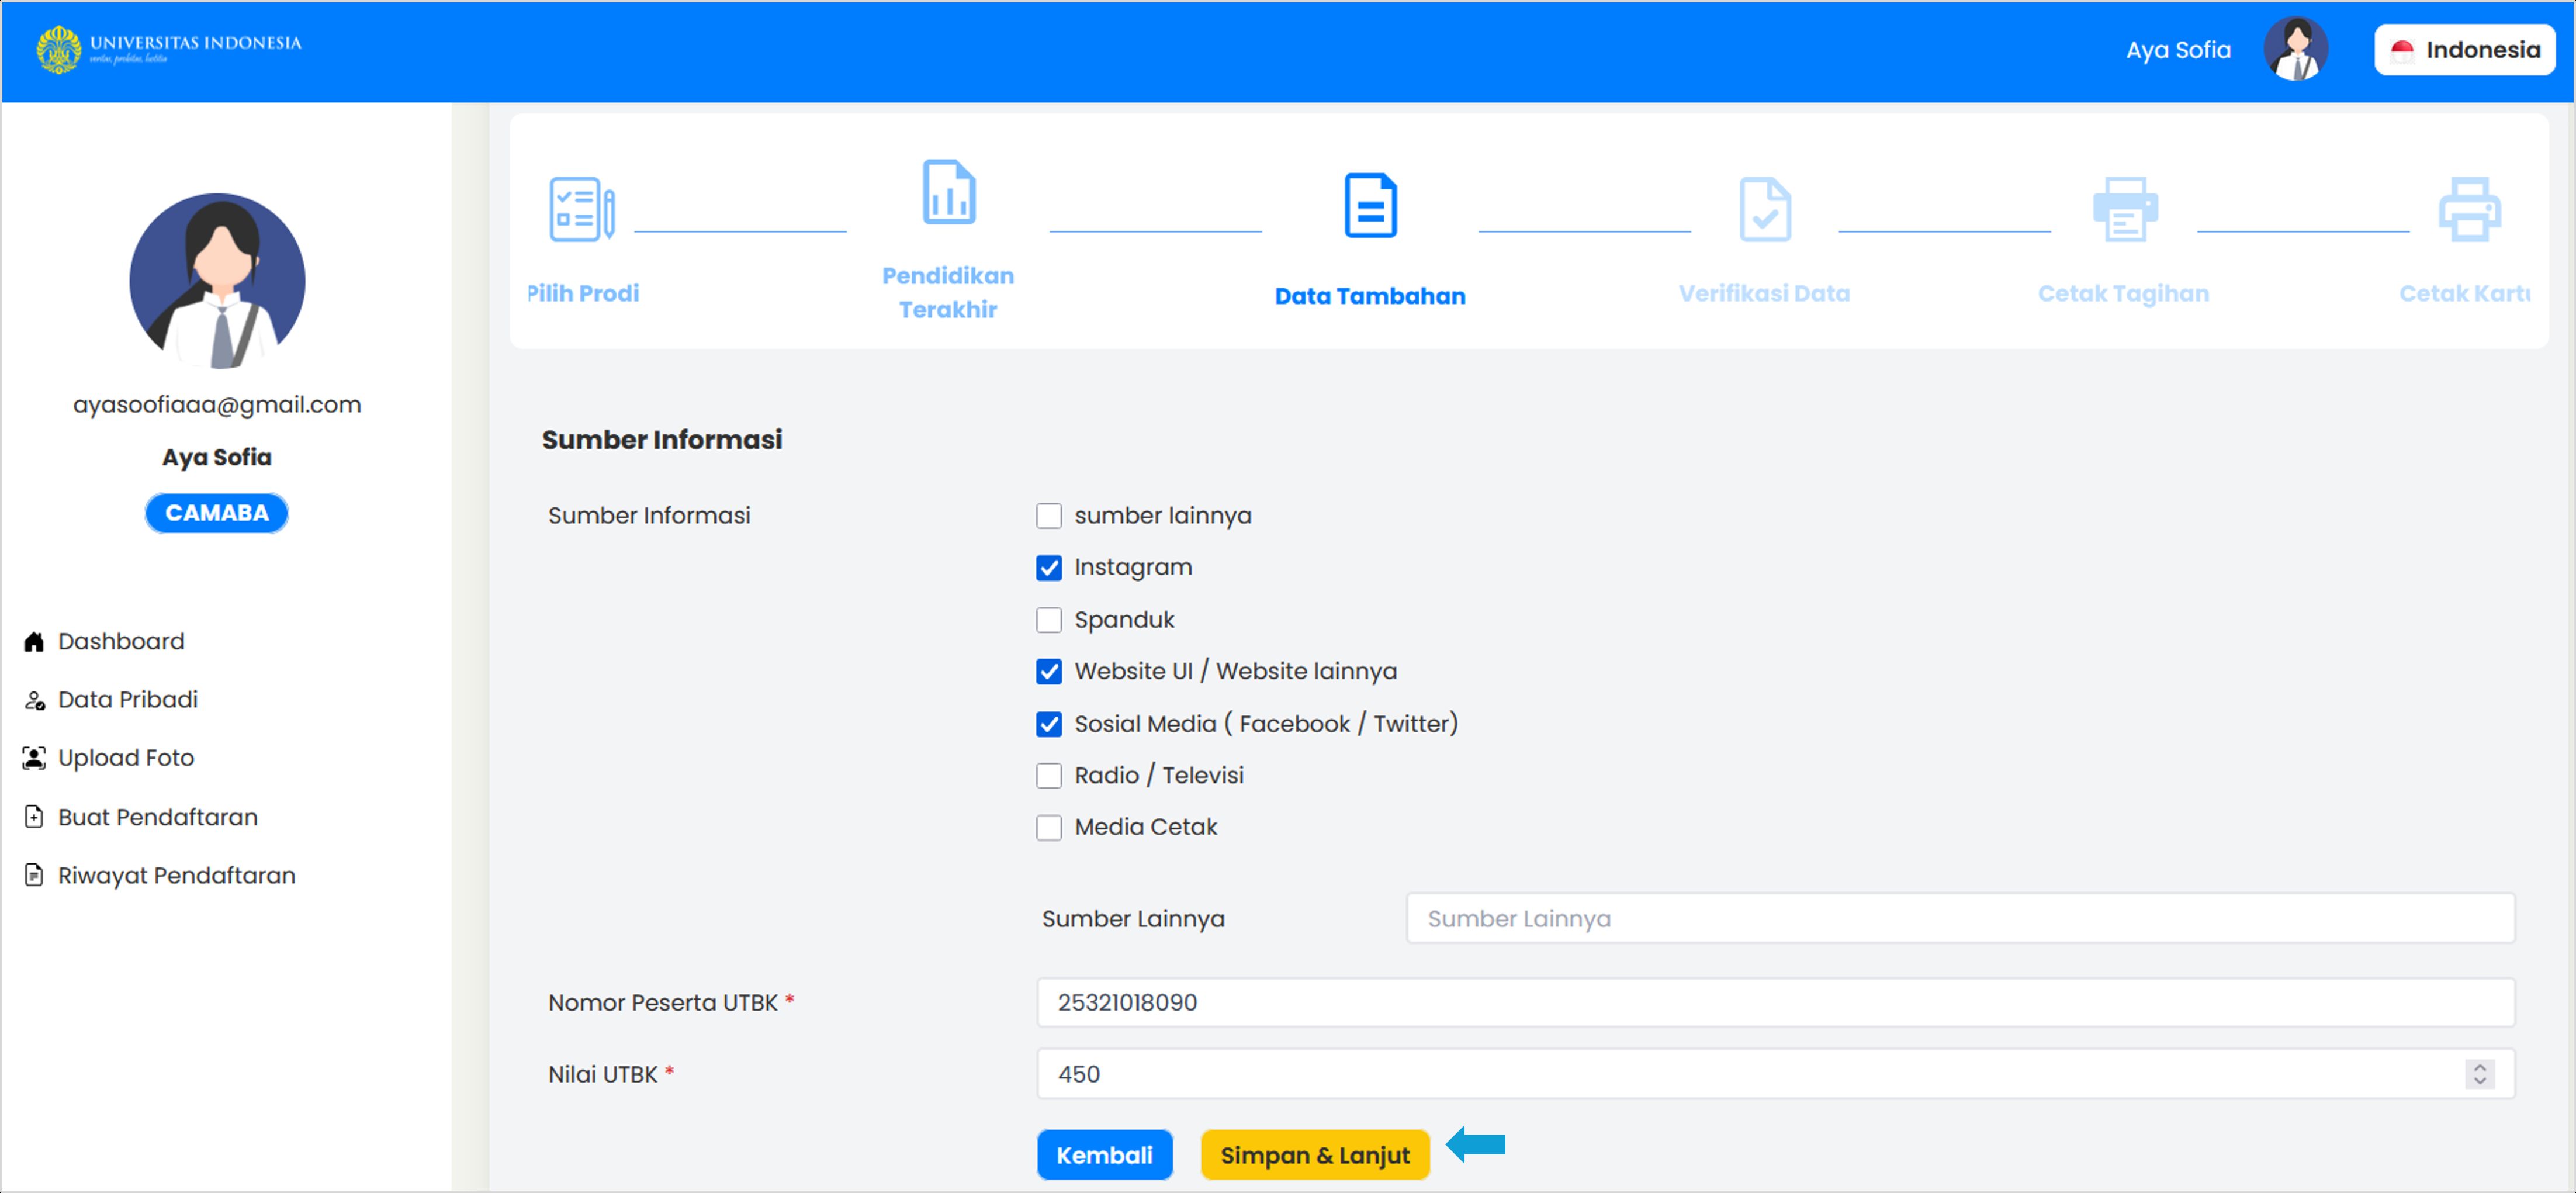Click the Sumber Lainnya text field
This screenshot has width=2576, height=1193.
(1959, 918)
